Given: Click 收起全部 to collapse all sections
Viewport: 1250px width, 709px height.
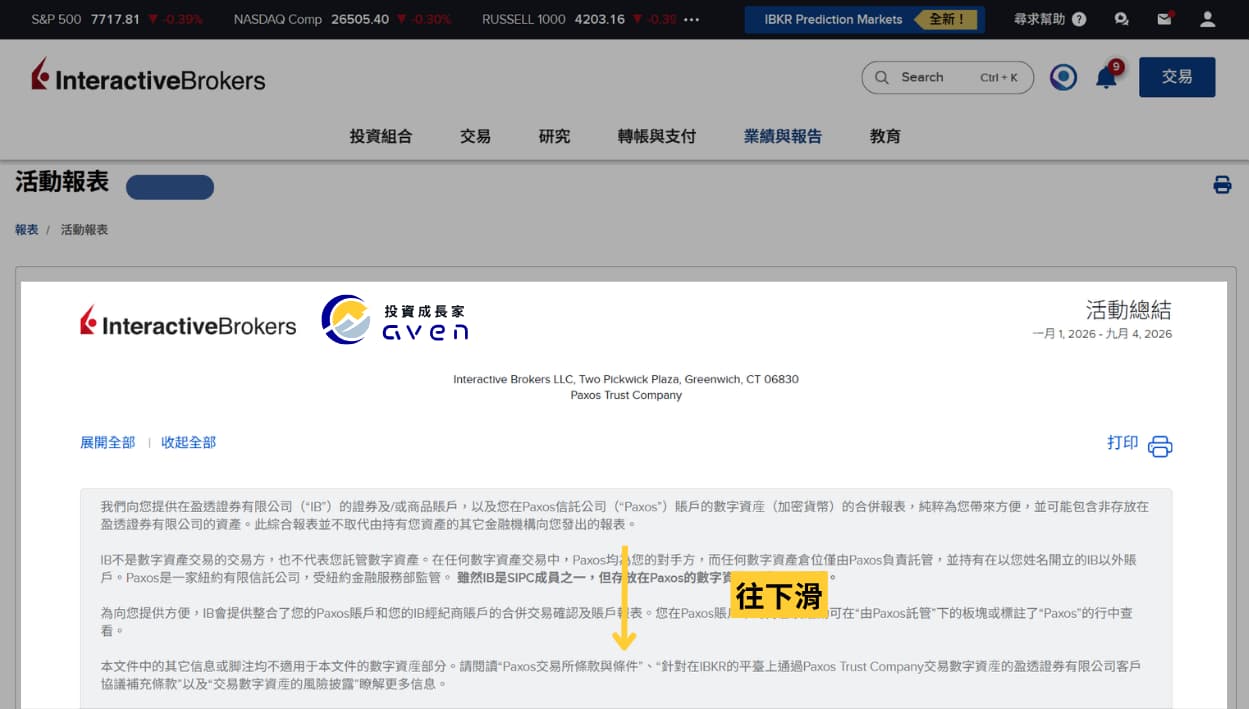Looking at the screenshot, I should 188,442.
